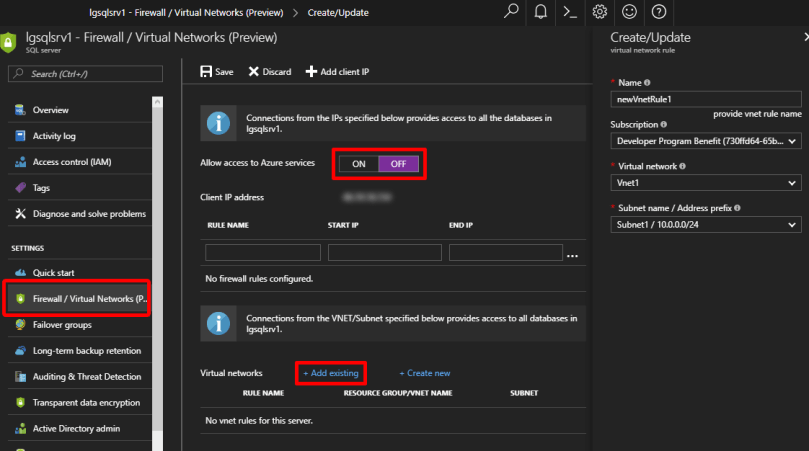
Task: Discard changes using the toolbar
Action: coord(270,72)
